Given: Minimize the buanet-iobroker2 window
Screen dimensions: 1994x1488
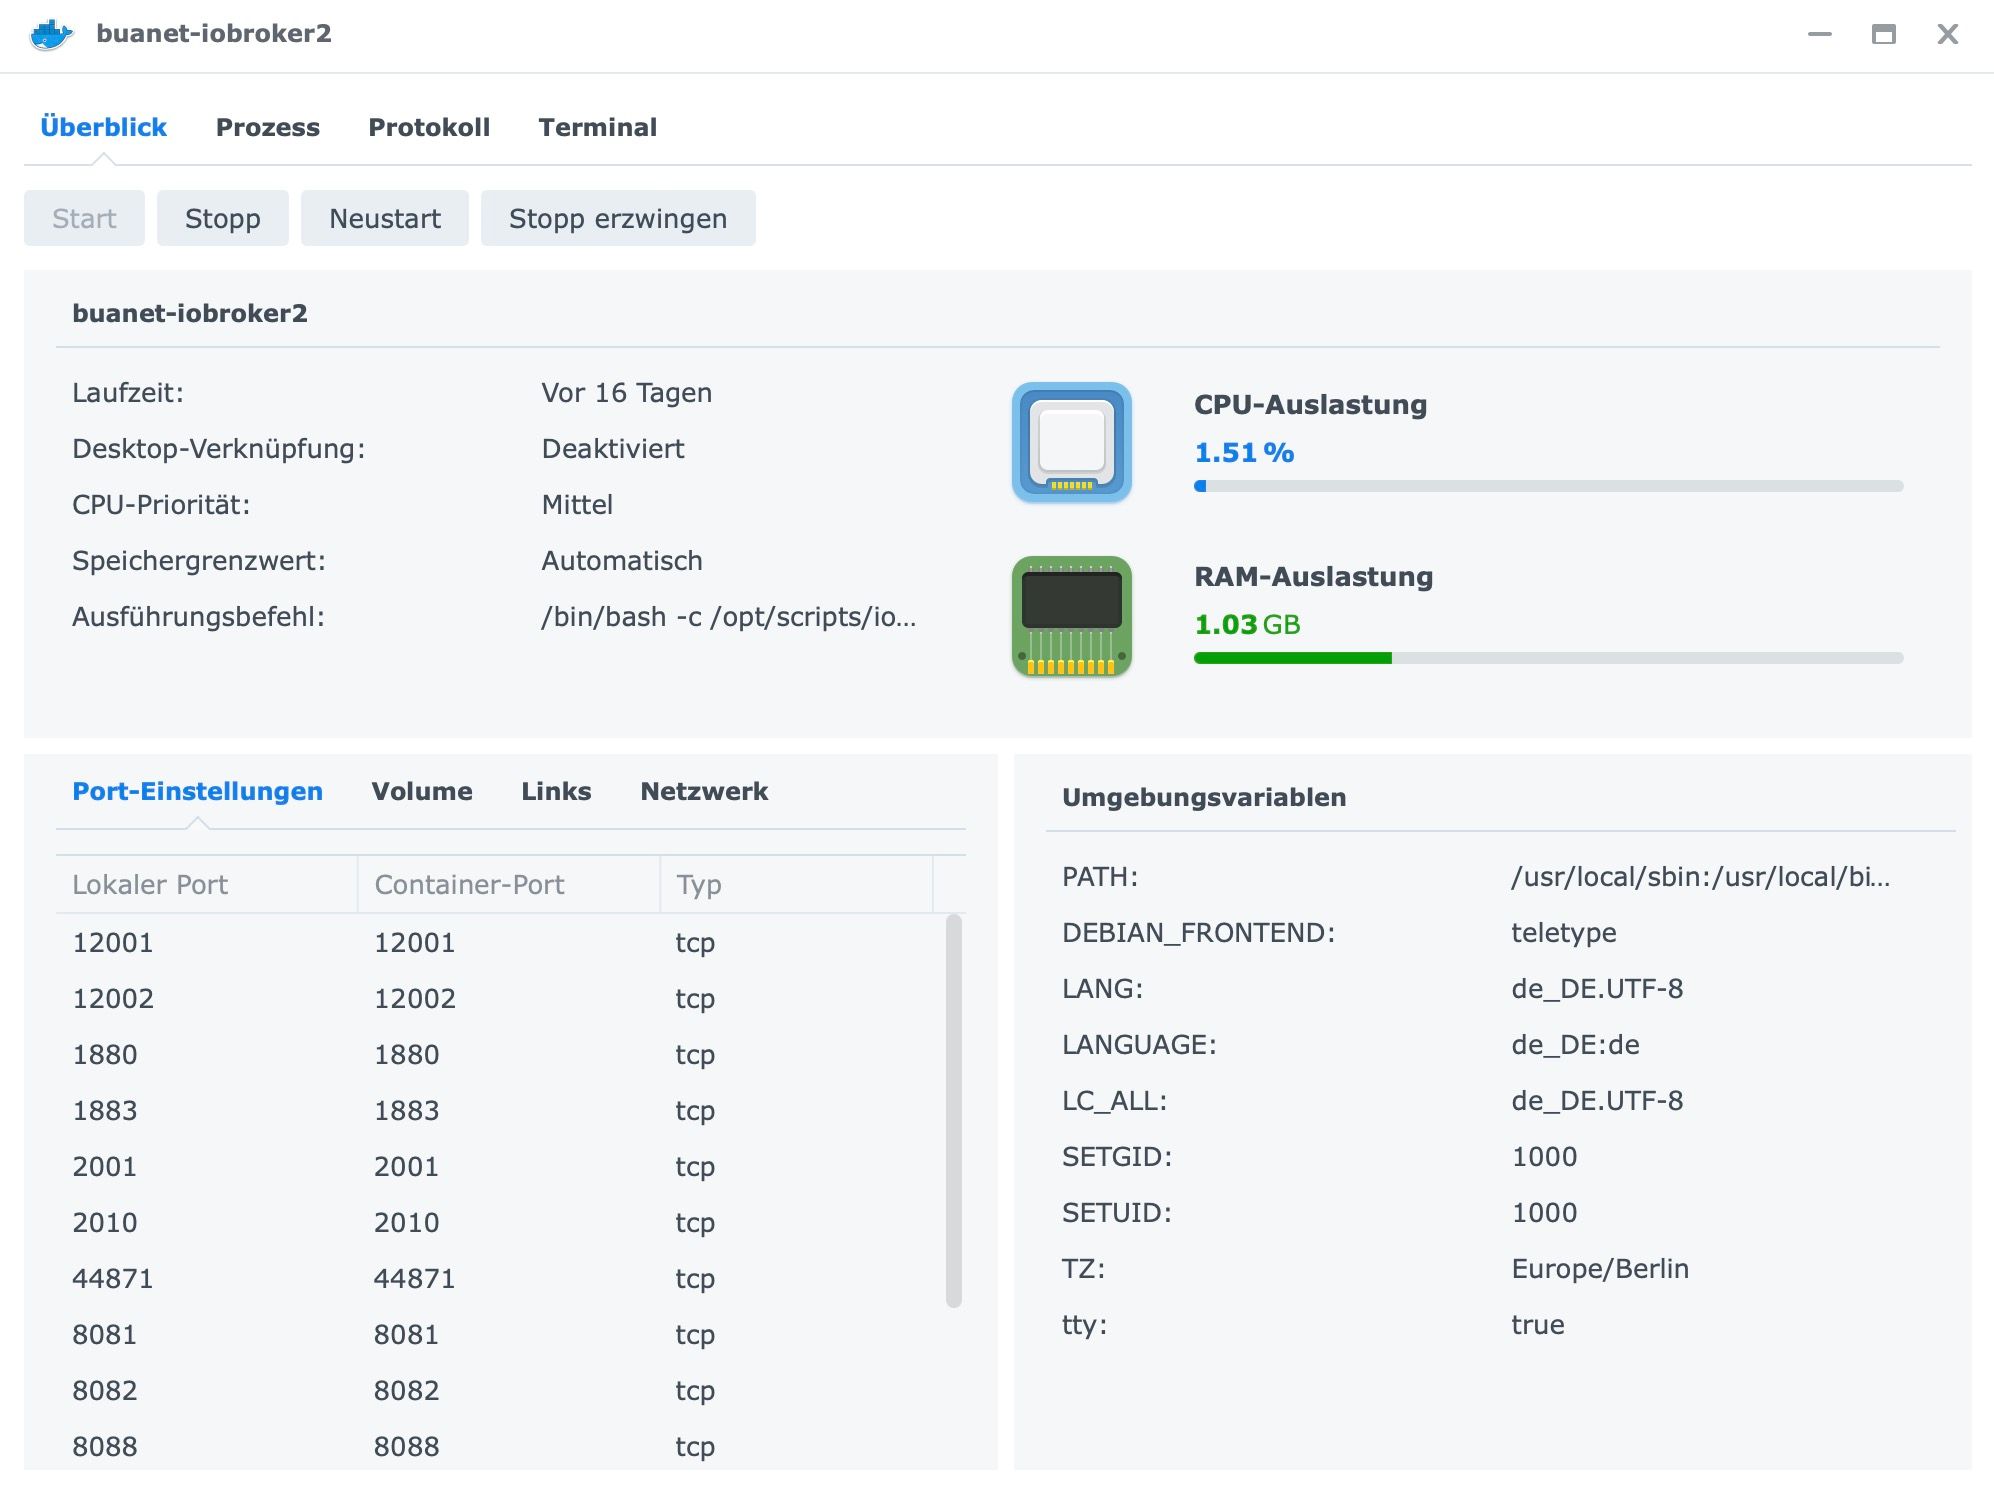Looking at the screenshot, I should [1819, 35].
